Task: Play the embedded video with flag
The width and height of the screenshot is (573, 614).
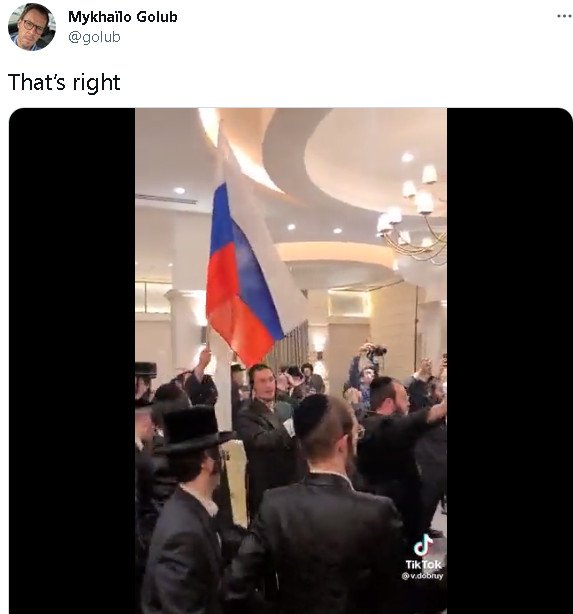Action: pos(291,361)
